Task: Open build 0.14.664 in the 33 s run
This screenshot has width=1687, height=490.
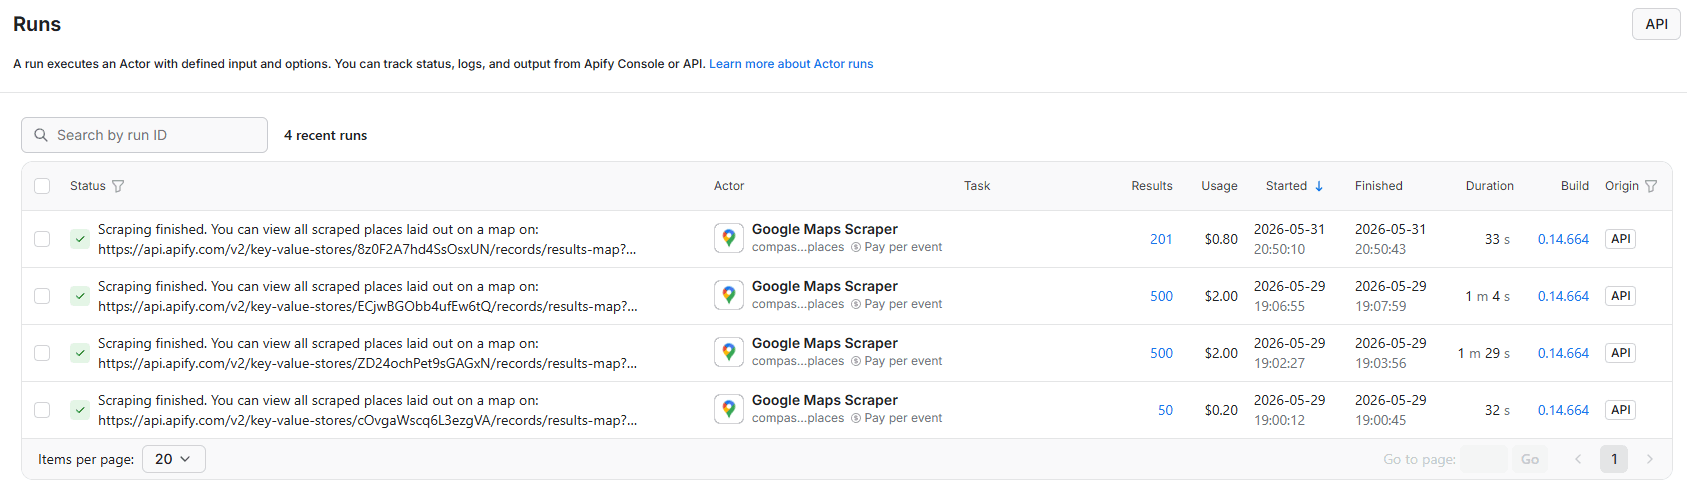Action: (1563, 239)
